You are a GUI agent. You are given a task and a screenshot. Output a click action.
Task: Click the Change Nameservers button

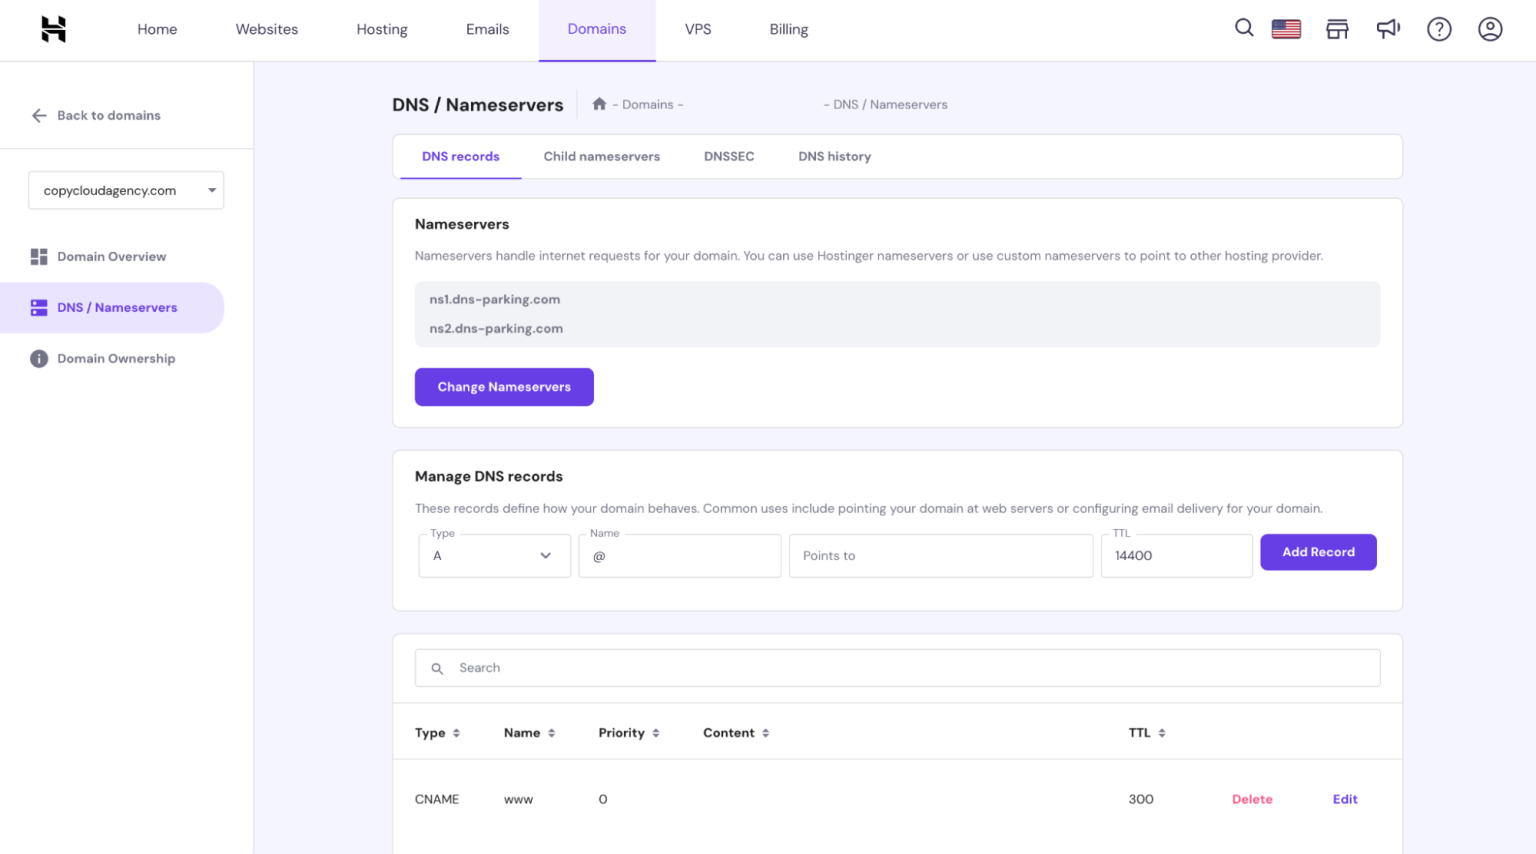[x=504, y=387]
